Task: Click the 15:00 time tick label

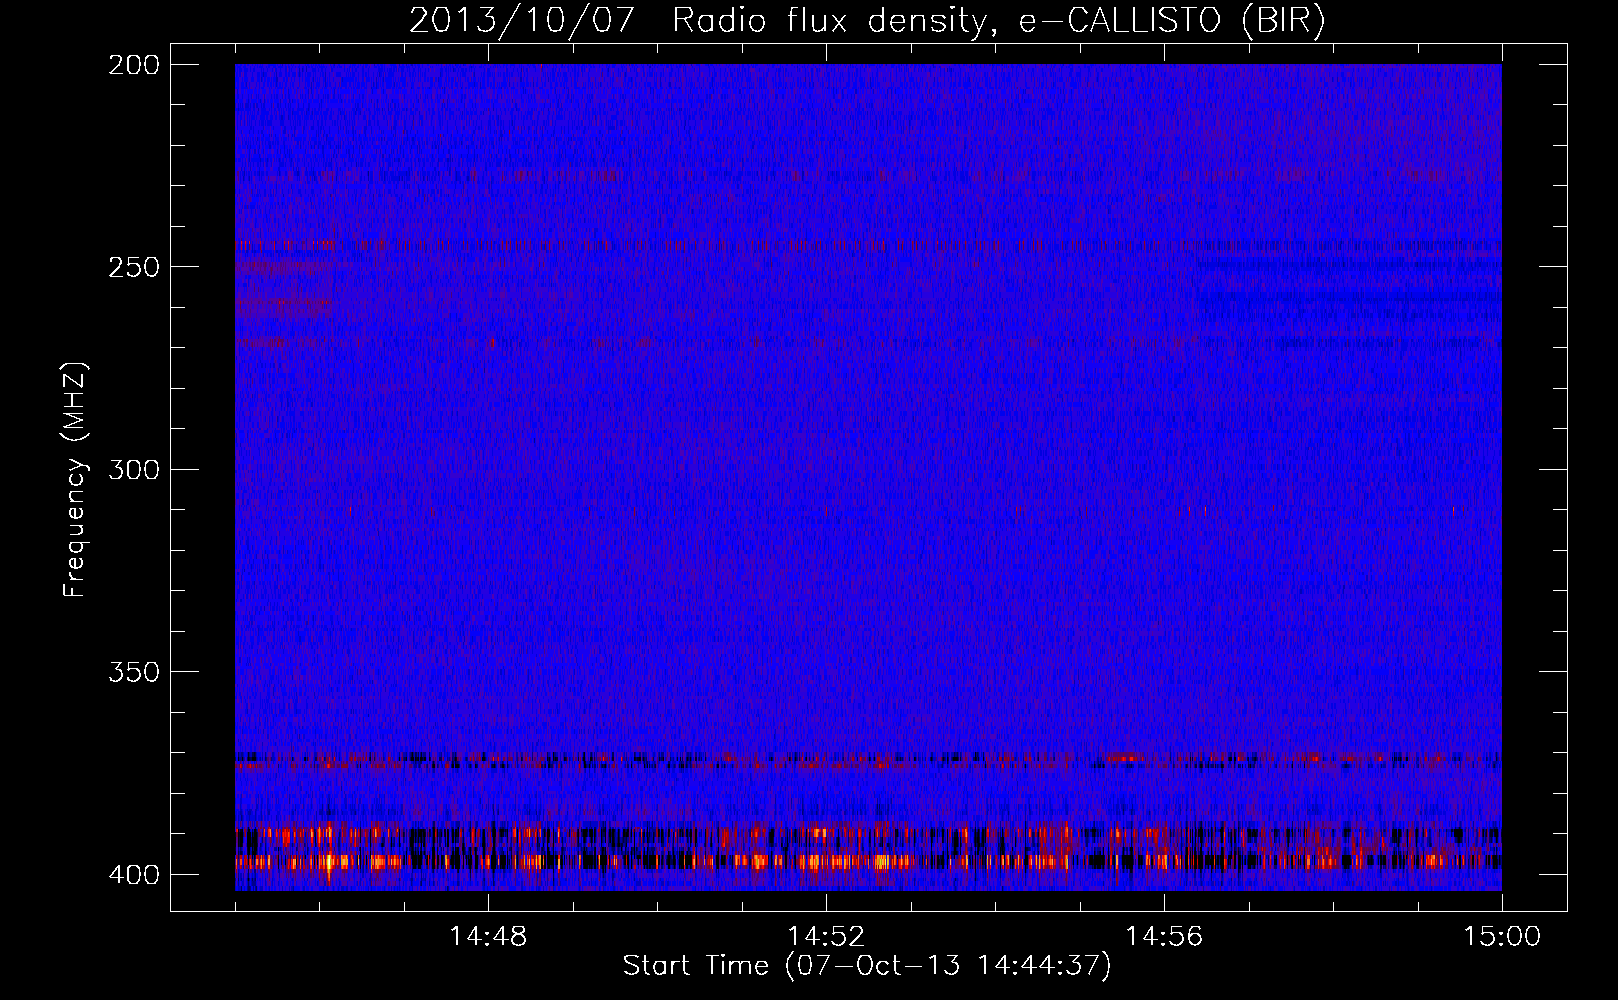Action: 1502,937
